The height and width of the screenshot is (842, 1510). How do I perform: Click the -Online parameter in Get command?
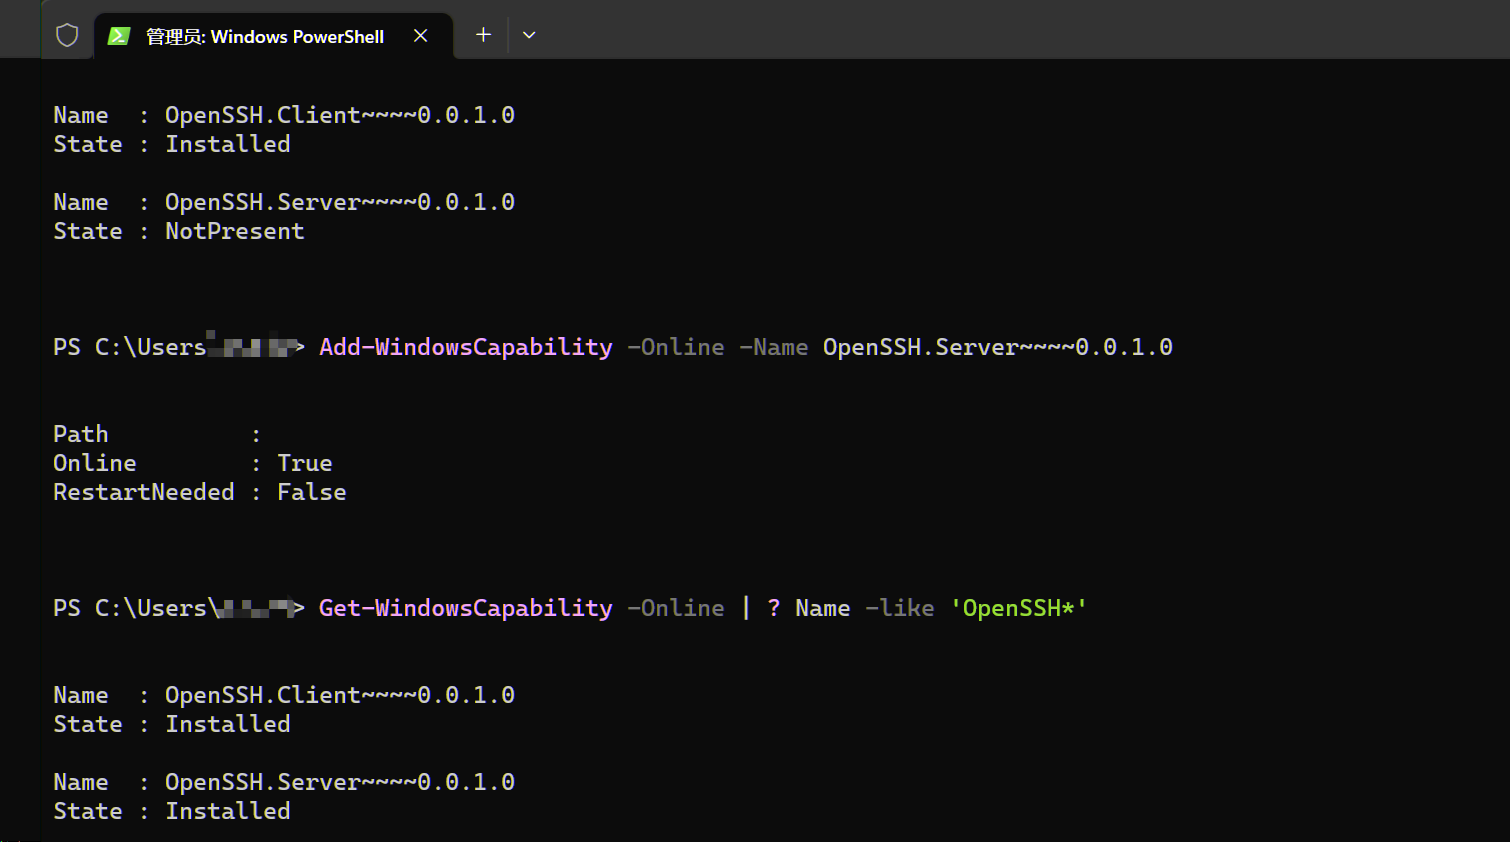pyautogui.click(x=676, y=608)
